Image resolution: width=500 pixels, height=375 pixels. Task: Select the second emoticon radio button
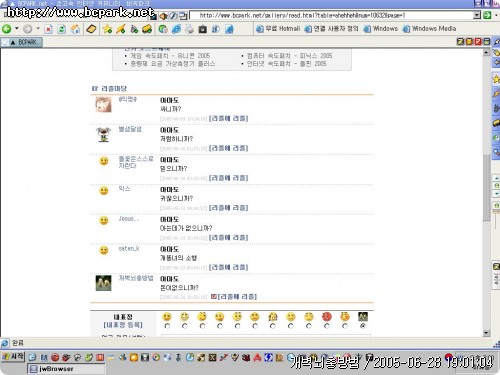[x=185, y=326]
